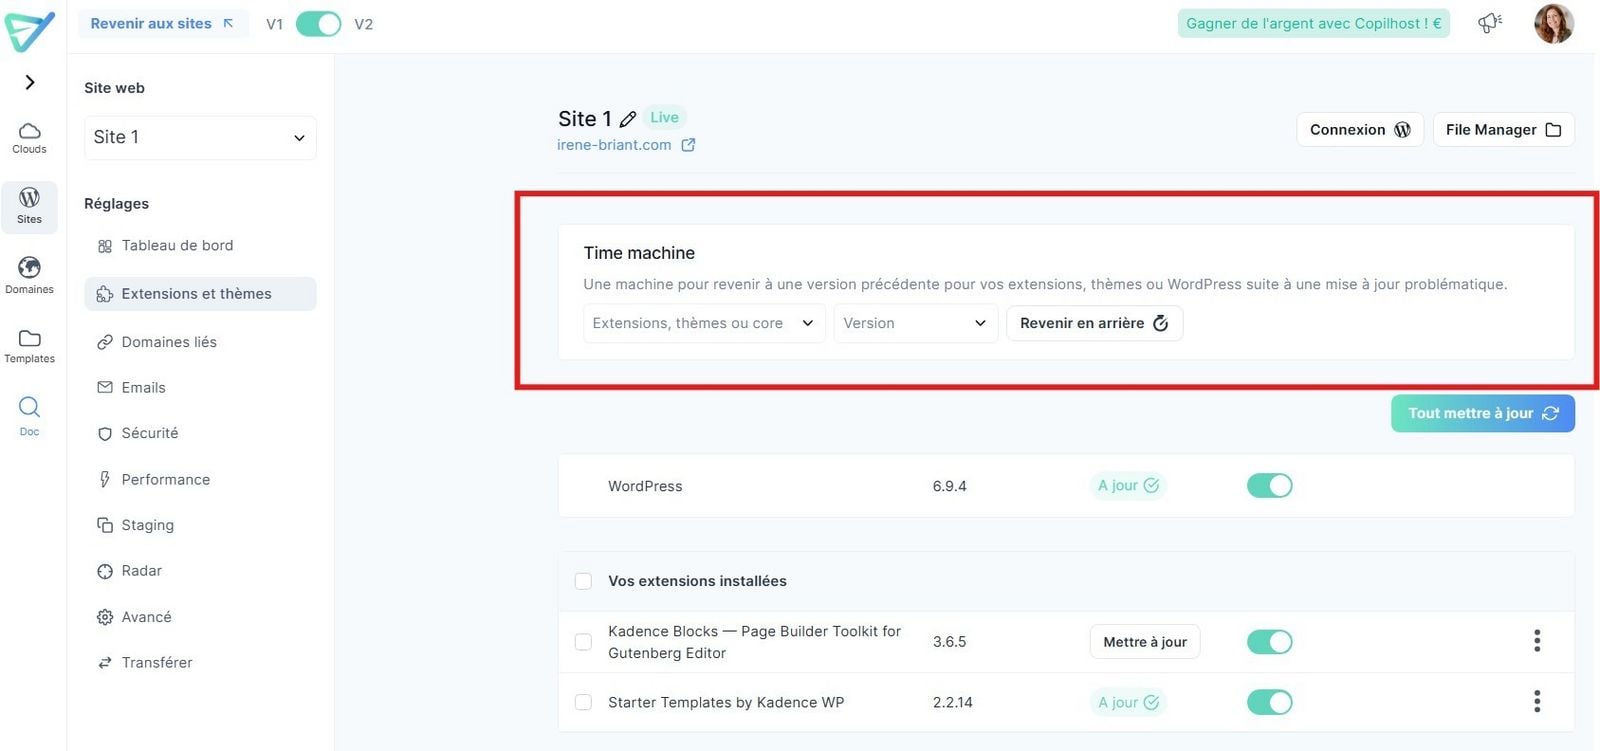This screenshot has width=1600, height=751.
Task: Open the Version dropdown
Action: pyautogui.click(x=916, y=323)
